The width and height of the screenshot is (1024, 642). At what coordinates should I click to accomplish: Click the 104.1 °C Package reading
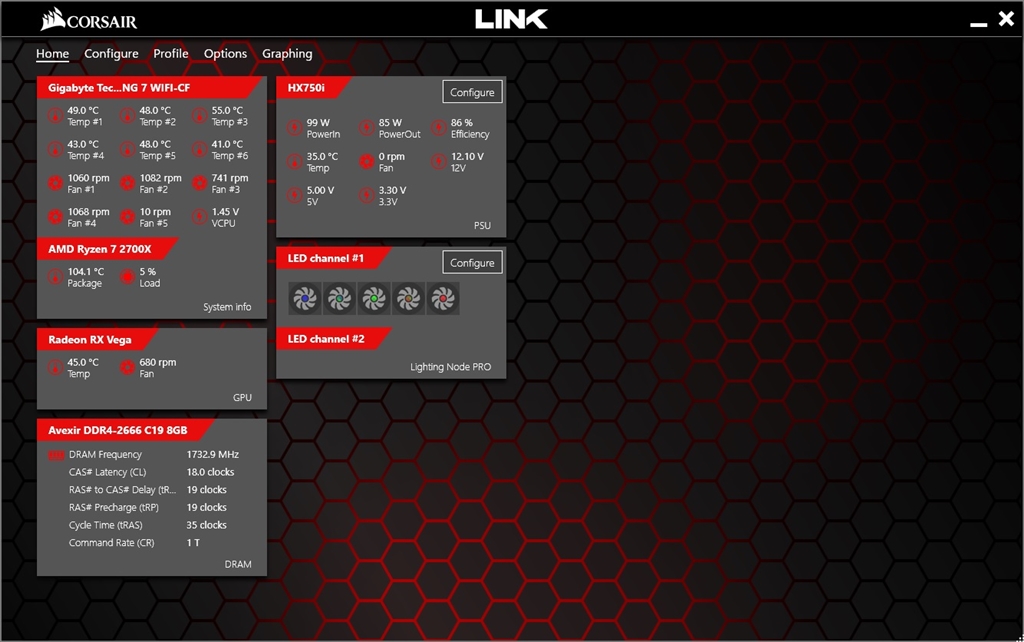click(86, 272)
